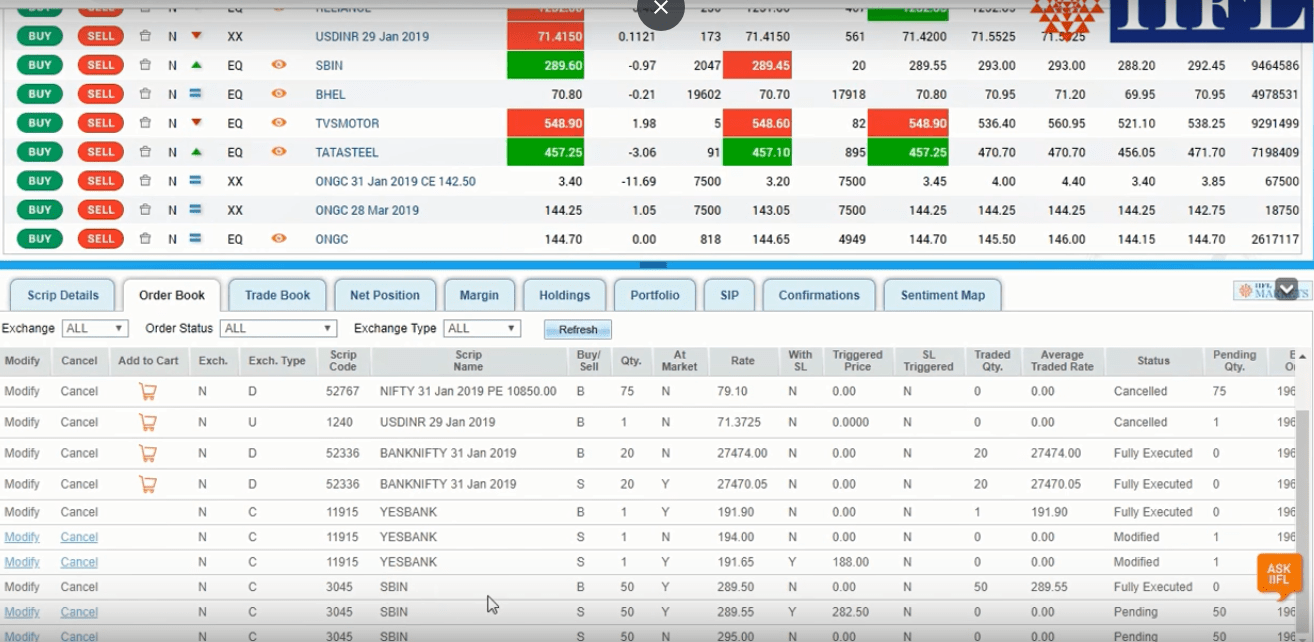The width and height of the screenshot is (1314, 642).
Task: Modify YESBANK sell order at 194.00
Action: pyautogui.click(x=22, y=537)
